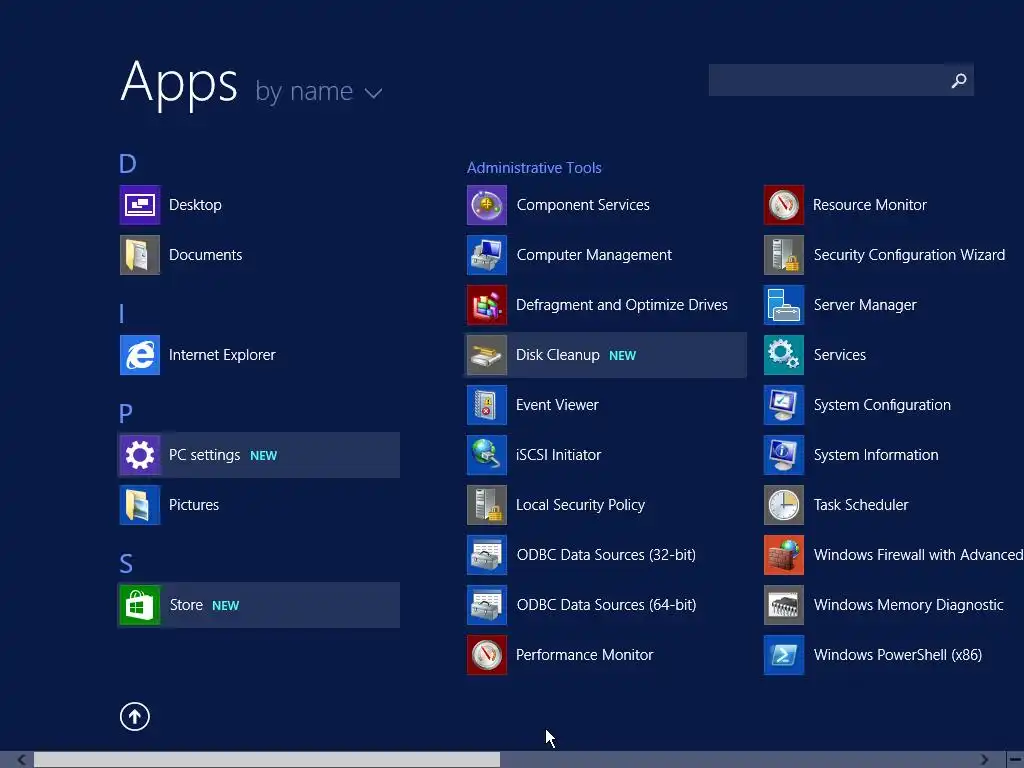Jump to letter P group header
The width and height of the screenshot is (1024, 768).
pos(125,413)
